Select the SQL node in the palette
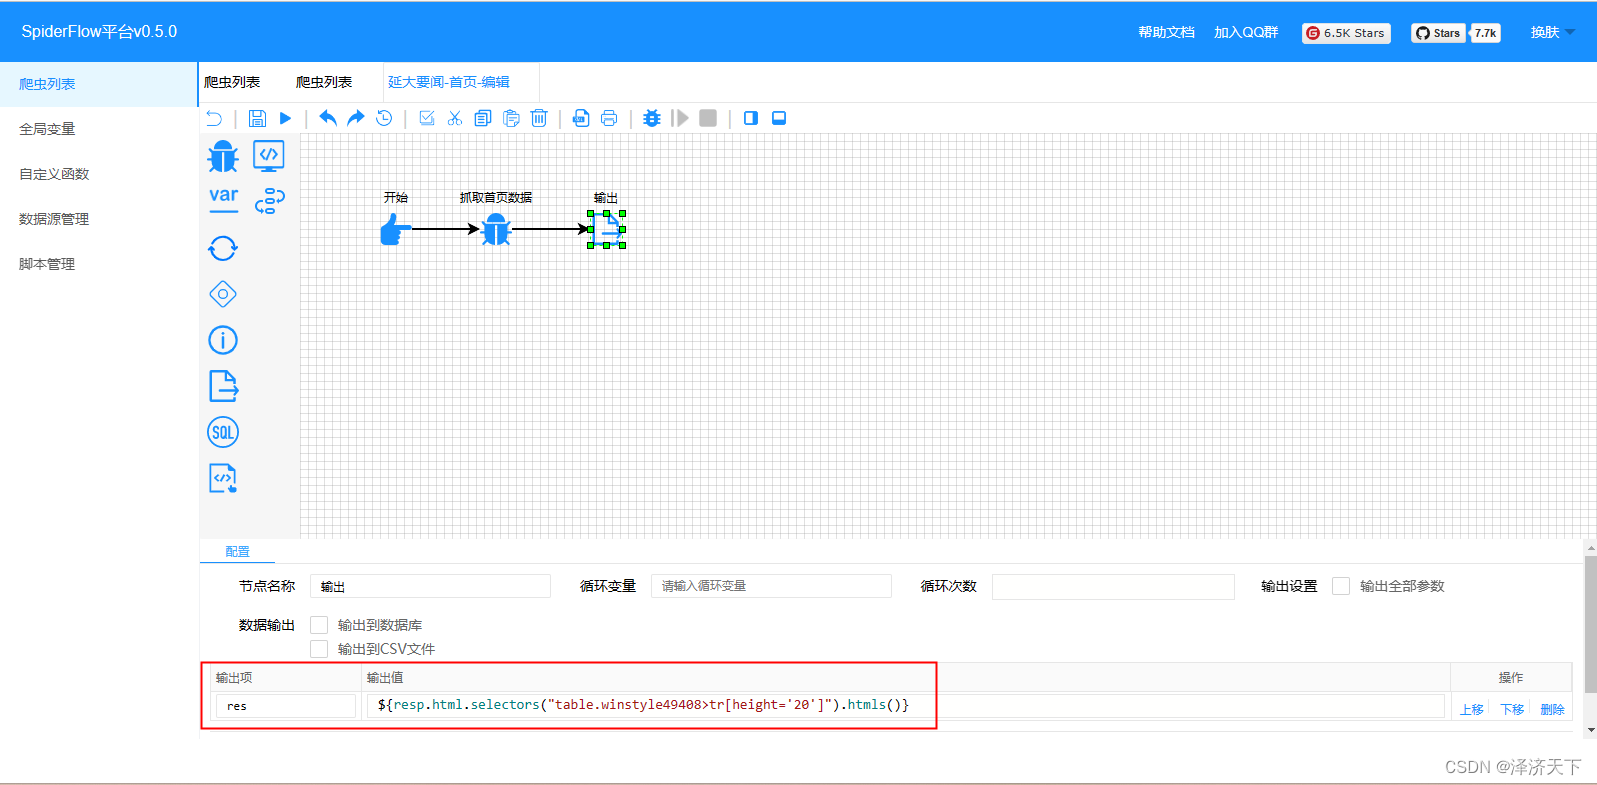1597x785 pixels. click(x=223, y=432)
